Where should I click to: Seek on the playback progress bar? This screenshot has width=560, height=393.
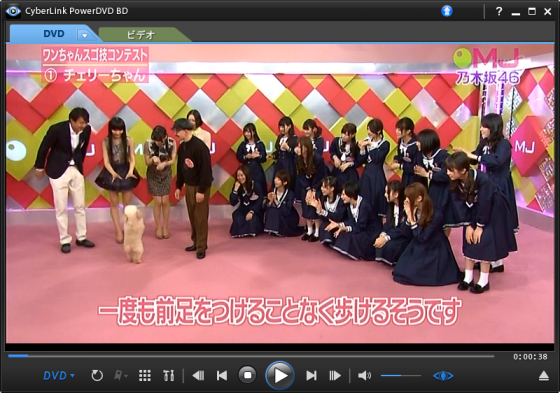point(251,356)
